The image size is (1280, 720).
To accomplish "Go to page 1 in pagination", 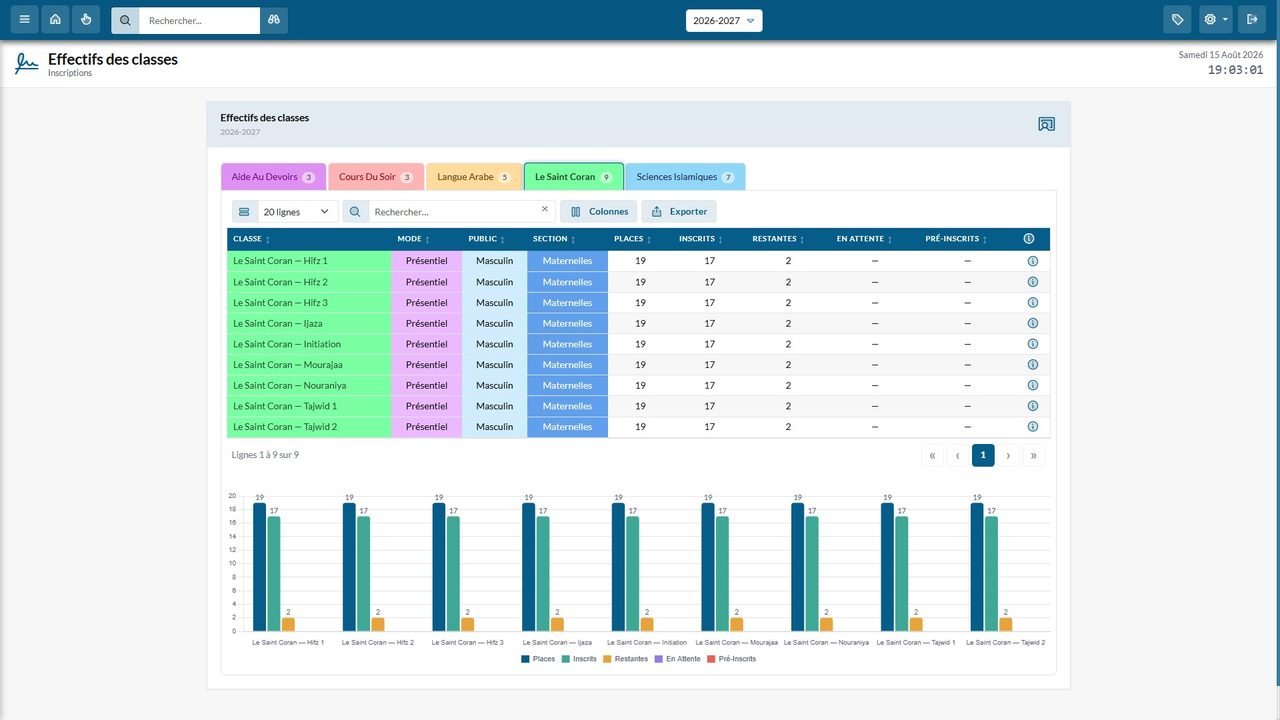I will tap(983, 456).
